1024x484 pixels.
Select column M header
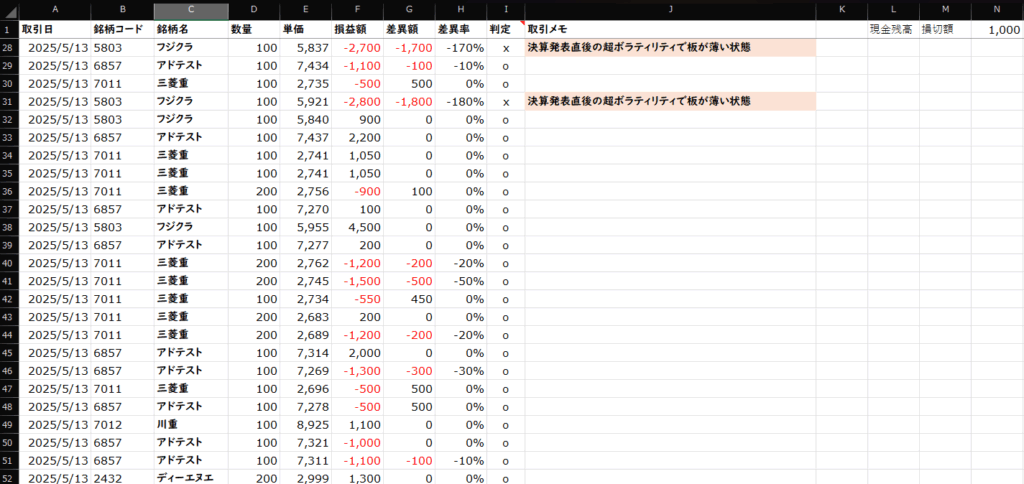click(x=945, y=11)
